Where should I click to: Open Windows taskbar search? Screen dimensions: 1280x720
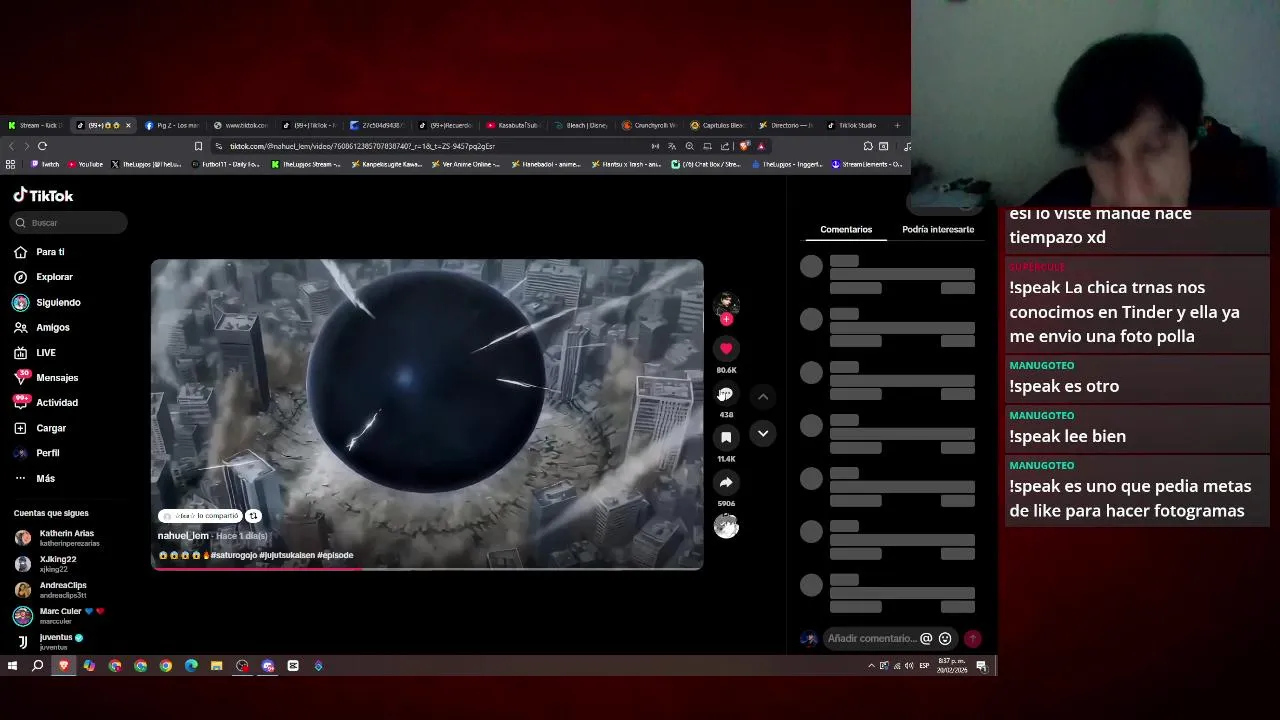pos(38,666)
